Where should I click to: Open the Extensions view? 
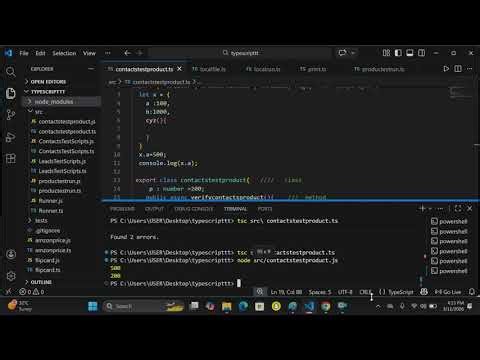(11, 158)
